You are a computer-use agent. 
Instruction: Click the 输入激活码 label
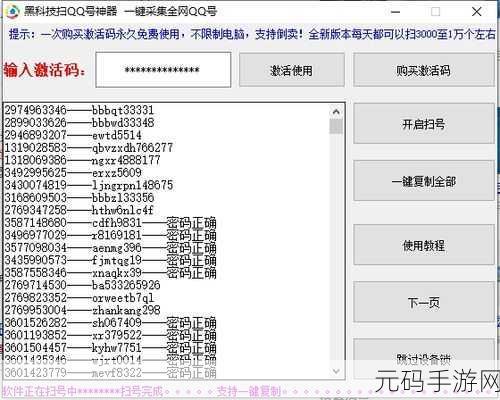44,70
